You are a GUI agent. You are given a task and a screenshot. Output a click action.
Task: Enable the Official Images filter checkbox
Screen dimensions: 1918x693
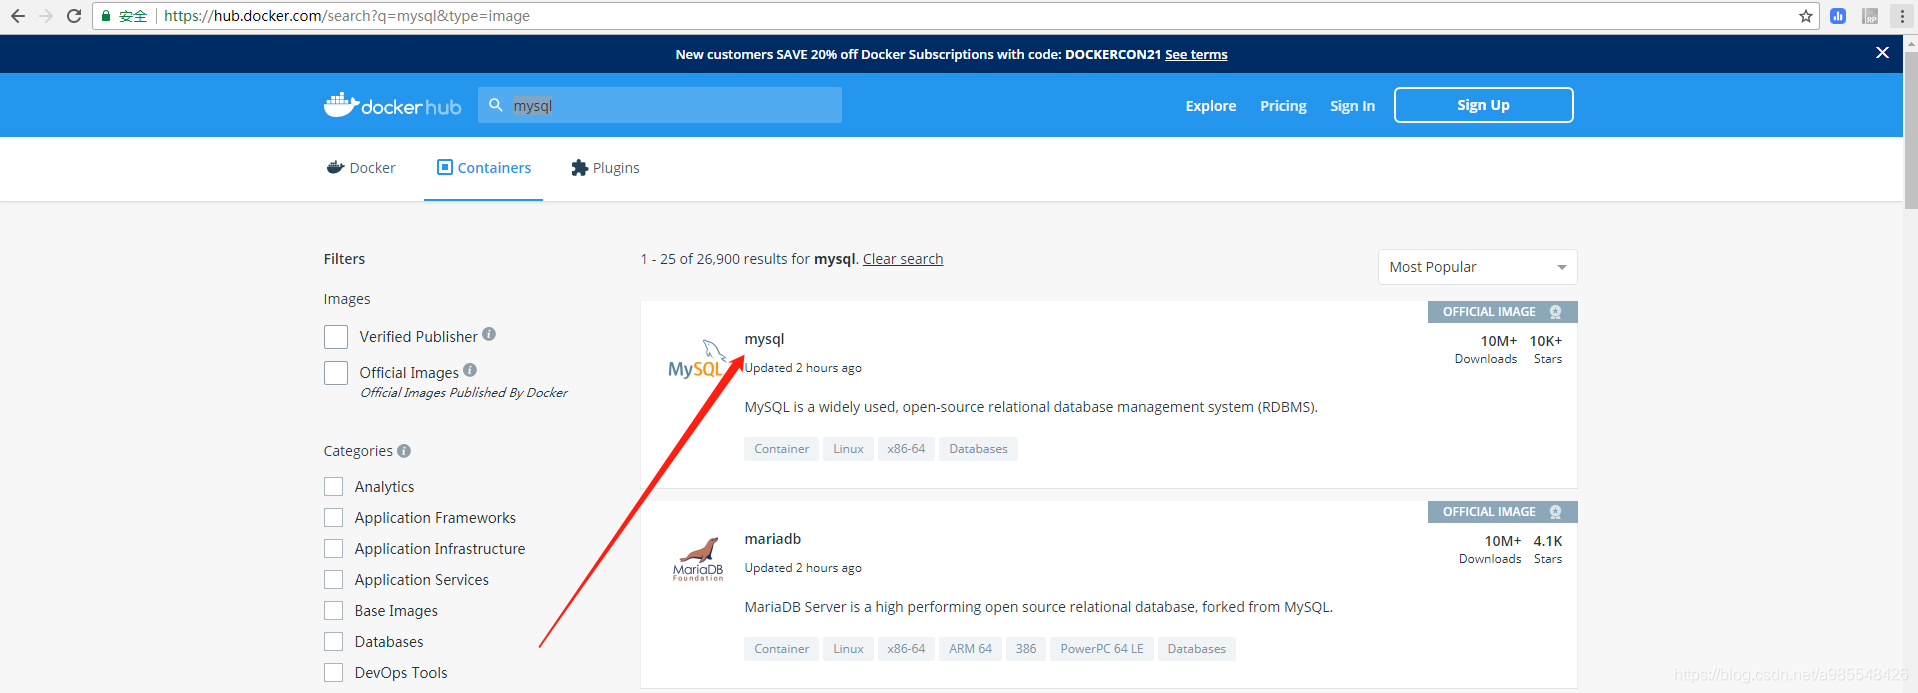336,373
